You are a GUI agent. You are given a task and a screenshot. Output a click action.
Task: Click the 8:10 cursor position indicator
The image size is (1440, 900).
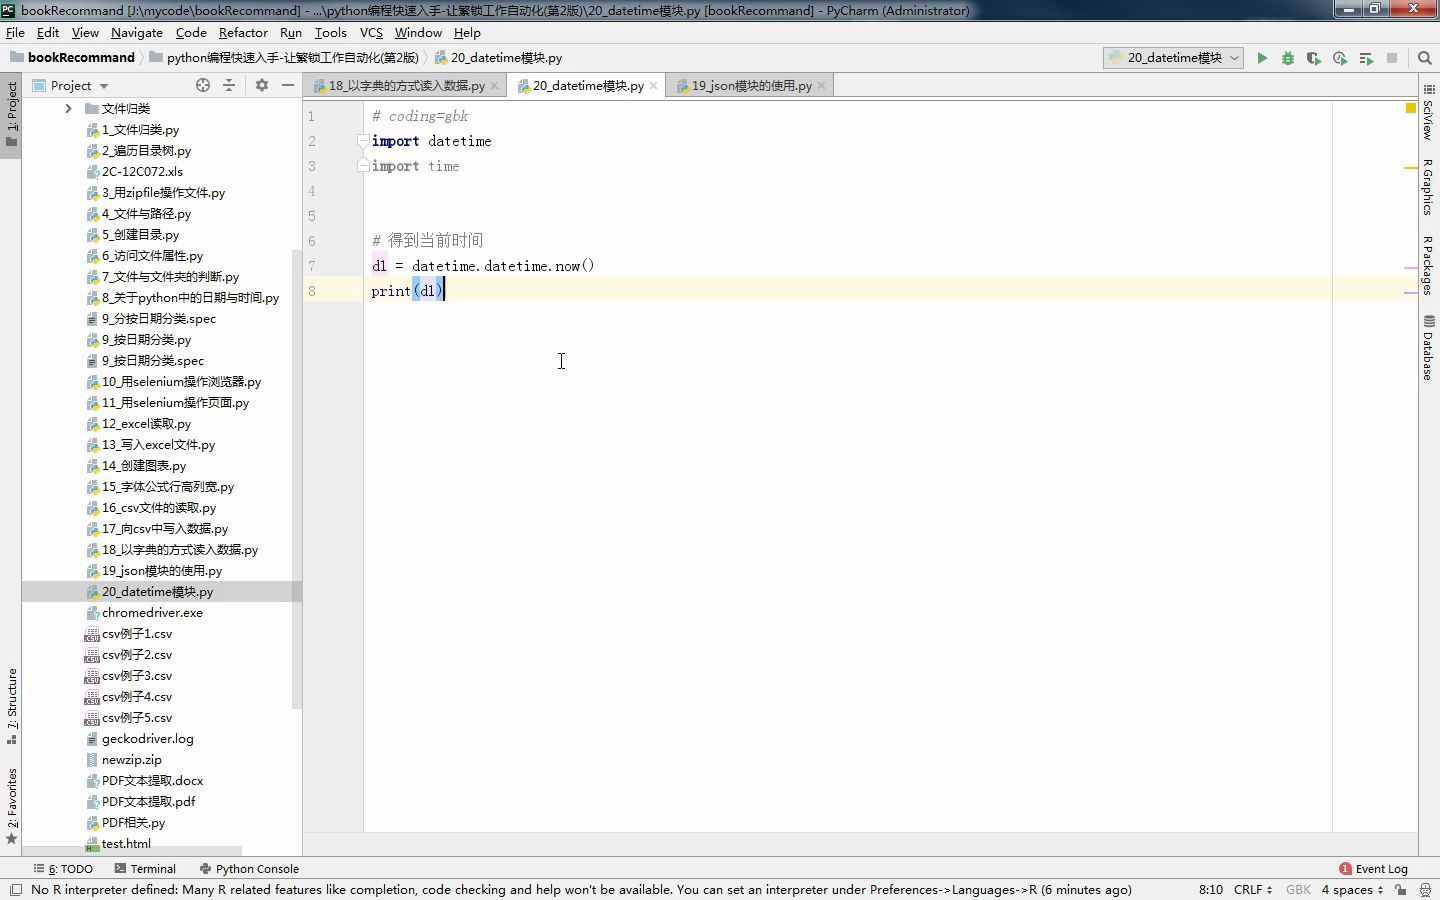[1210, 889]
